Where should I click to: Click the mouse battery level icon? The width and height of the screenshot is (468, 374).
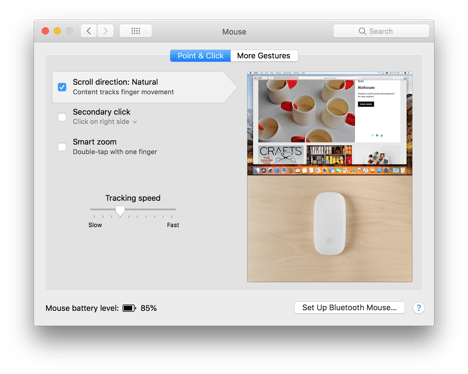[x=129, y=308]
